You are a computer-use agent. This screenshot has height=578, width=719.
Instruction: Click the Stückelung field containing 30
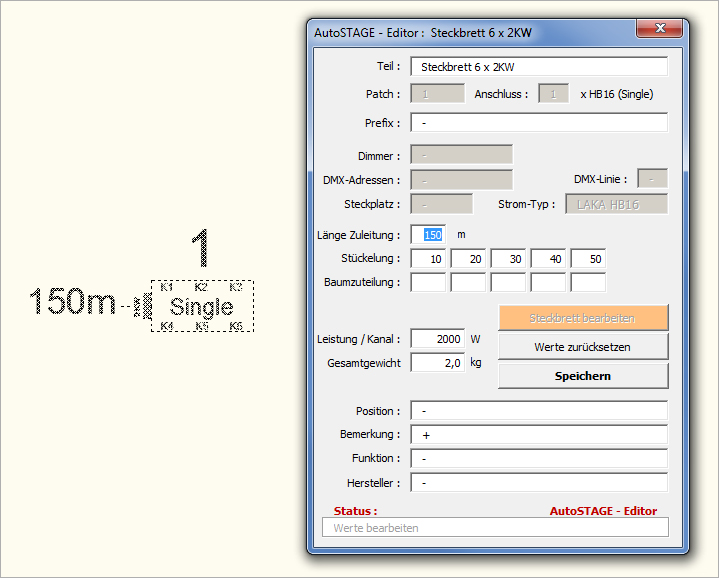(x=508, y=259)
